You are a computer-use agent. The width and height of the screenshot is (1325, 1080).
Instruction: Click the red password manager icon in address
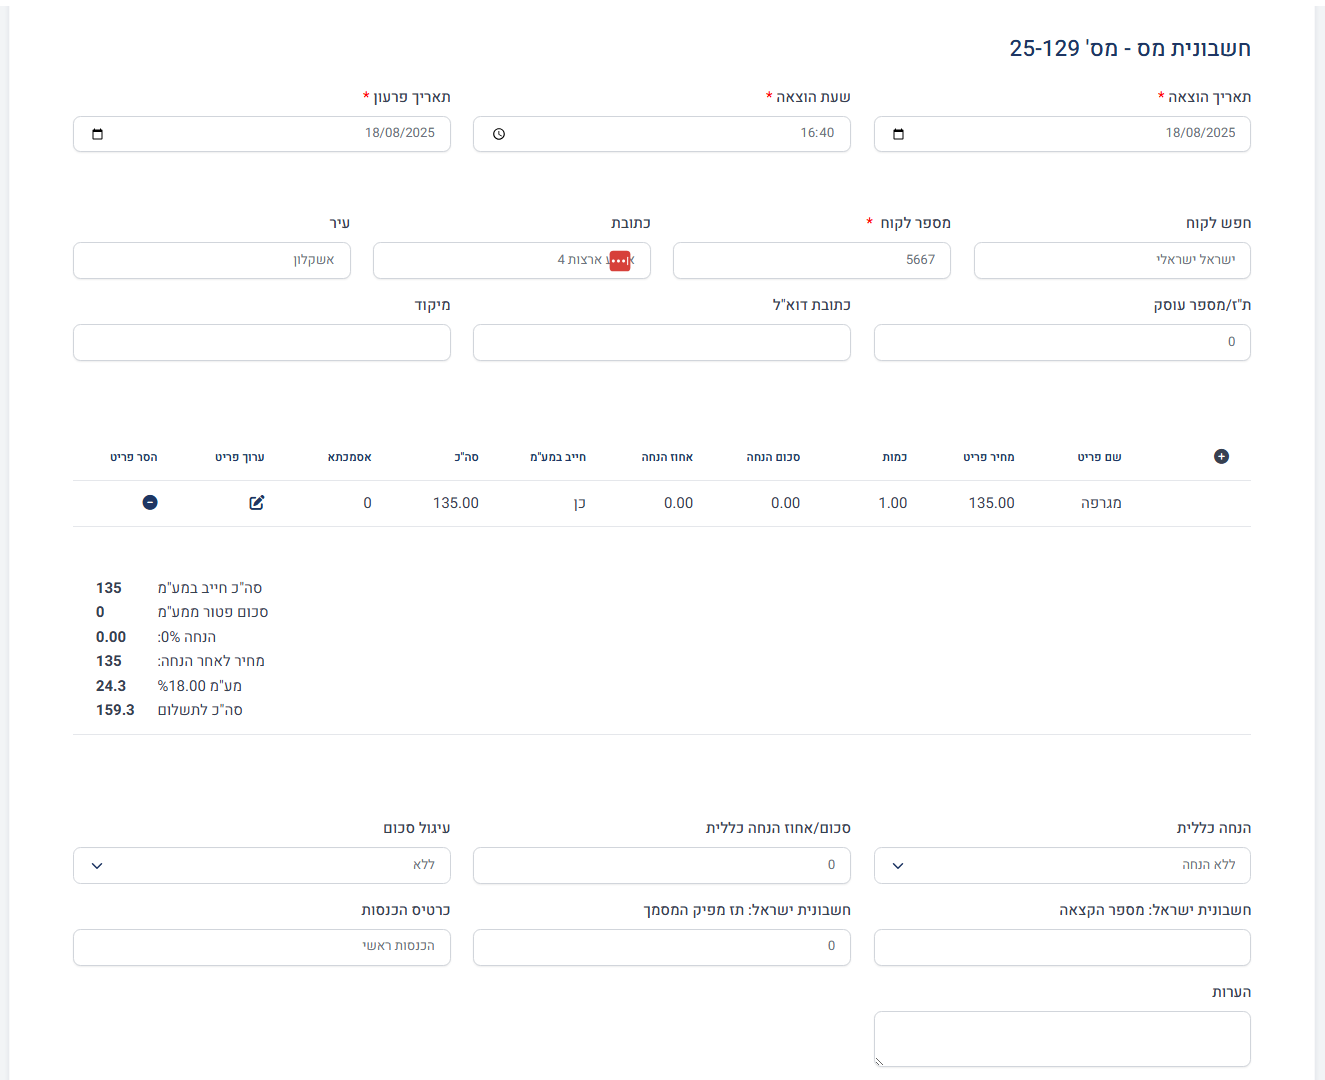pos(620,260)
